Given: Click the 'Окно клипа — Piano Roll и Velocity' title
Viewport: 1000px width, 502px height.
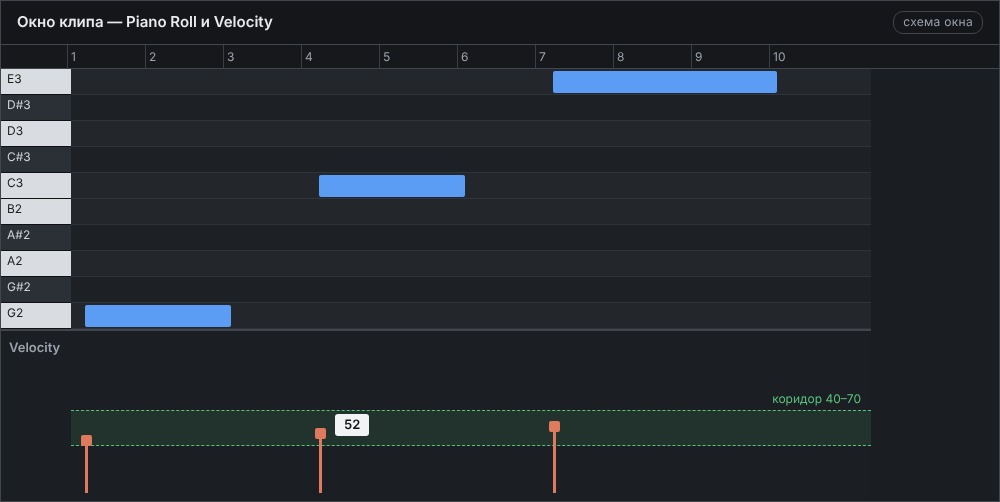Looking at the screenshot, I should (x=145, y=22).
